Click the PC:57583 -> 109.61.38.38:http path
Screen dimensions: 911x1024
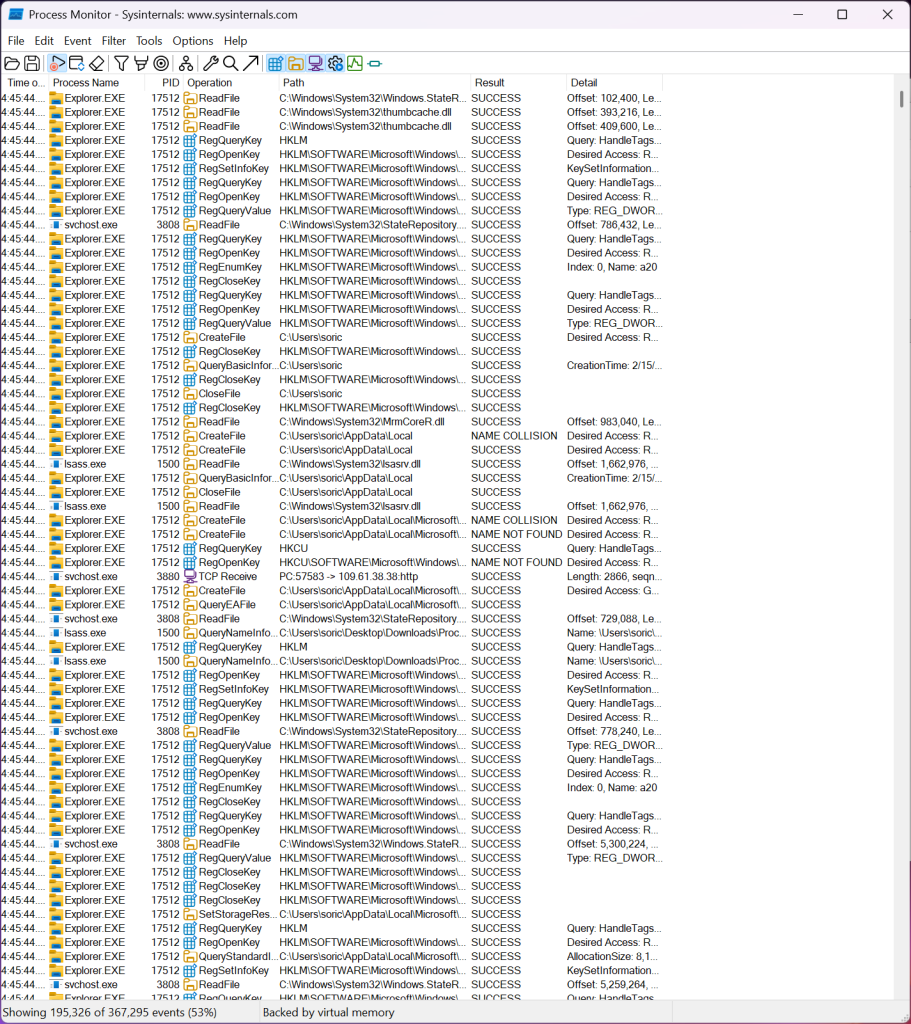pyautogui.click(x=348, y=577)
